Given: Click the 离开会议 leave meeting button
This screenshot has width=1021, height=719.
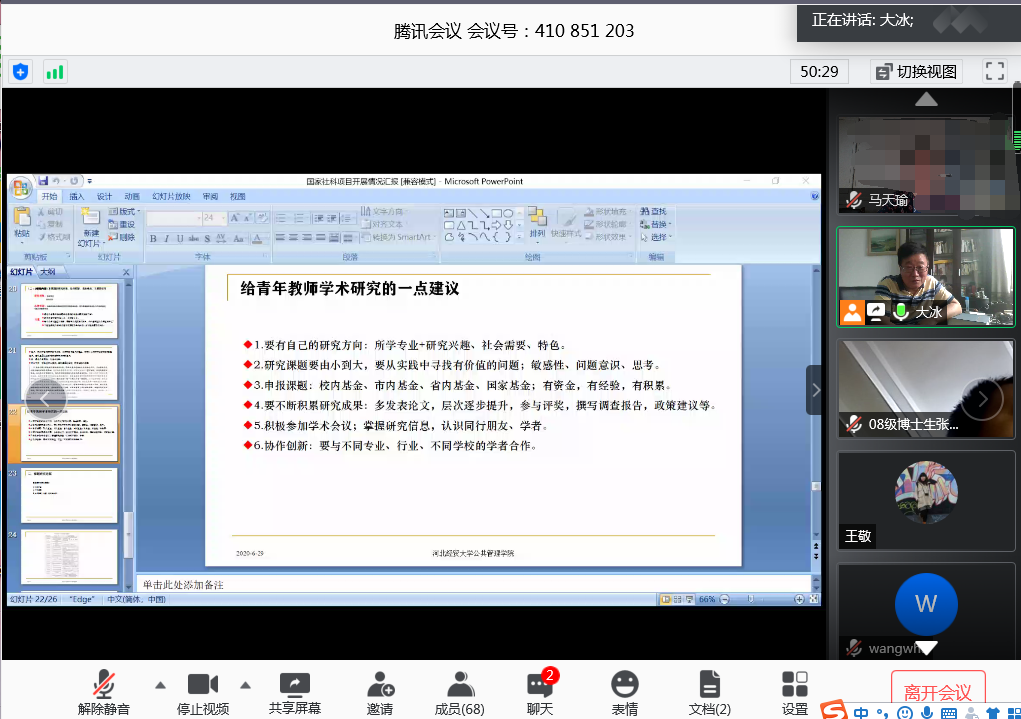Looking at the screenshot, I should 937,692.
